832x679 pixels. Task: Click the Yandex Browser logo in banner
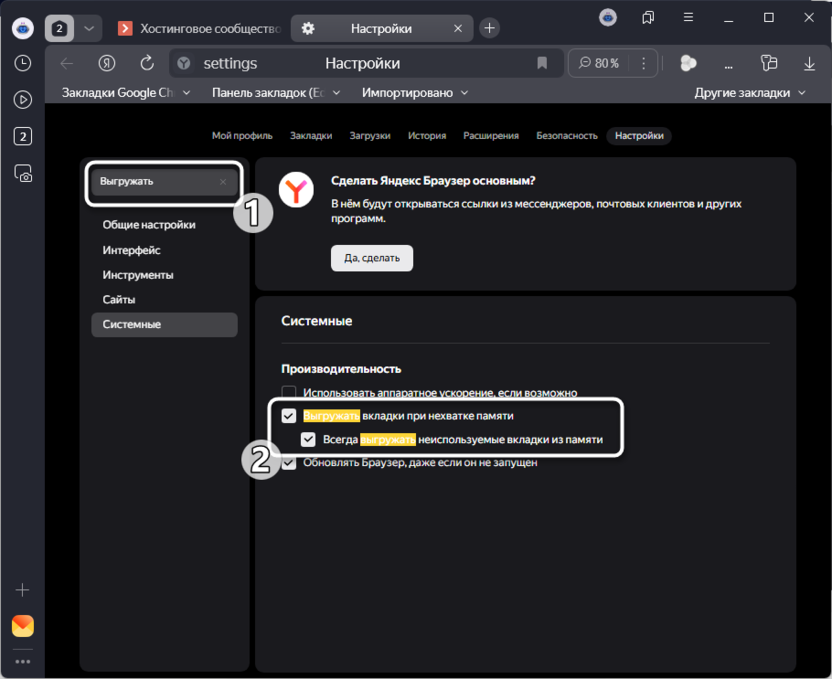point(296,189)
